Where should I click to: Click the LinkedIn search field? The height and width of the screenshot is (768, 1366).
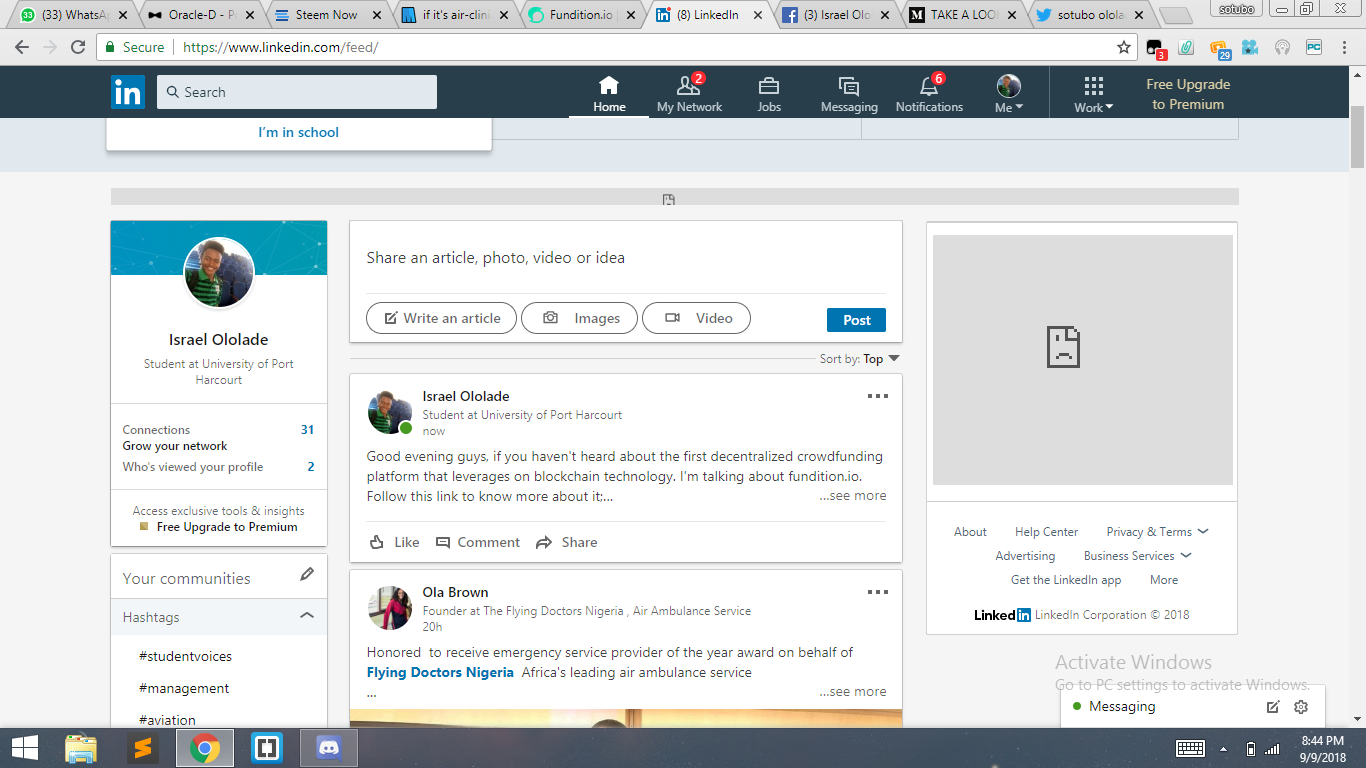[x=297, y=92]
